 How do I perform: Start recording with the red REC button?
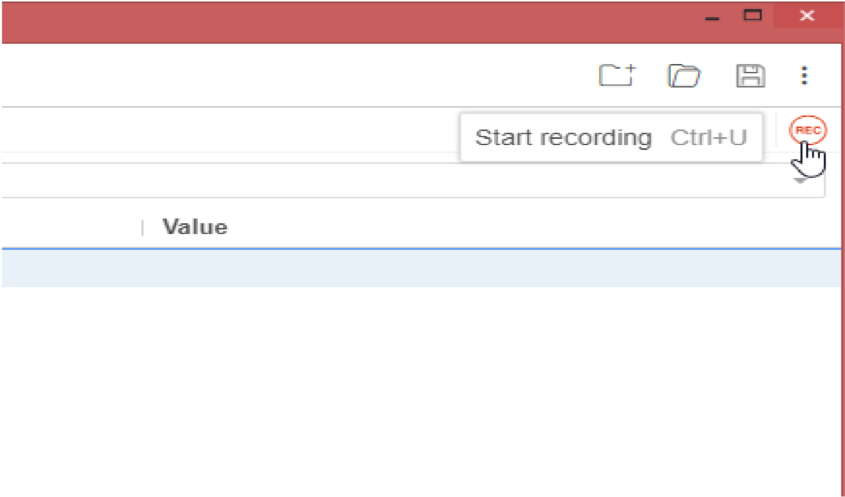(x=806, y=131)
